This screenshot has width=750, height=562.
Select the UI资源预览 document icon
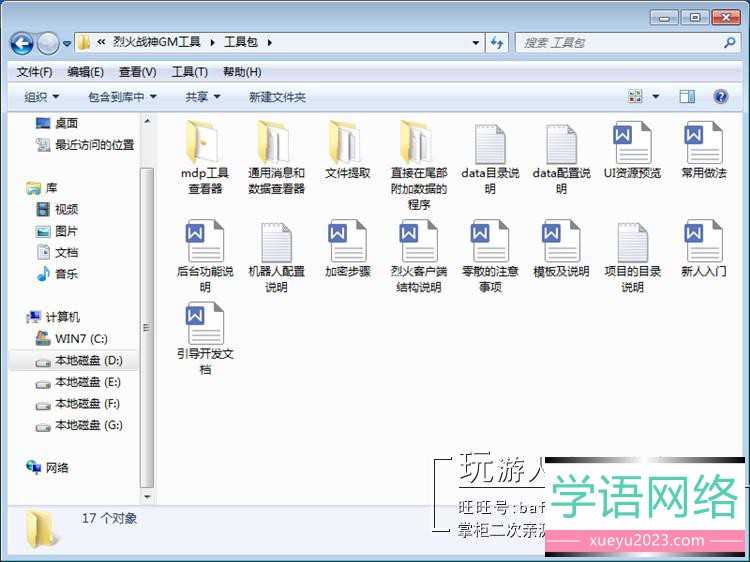coord(631,143)
